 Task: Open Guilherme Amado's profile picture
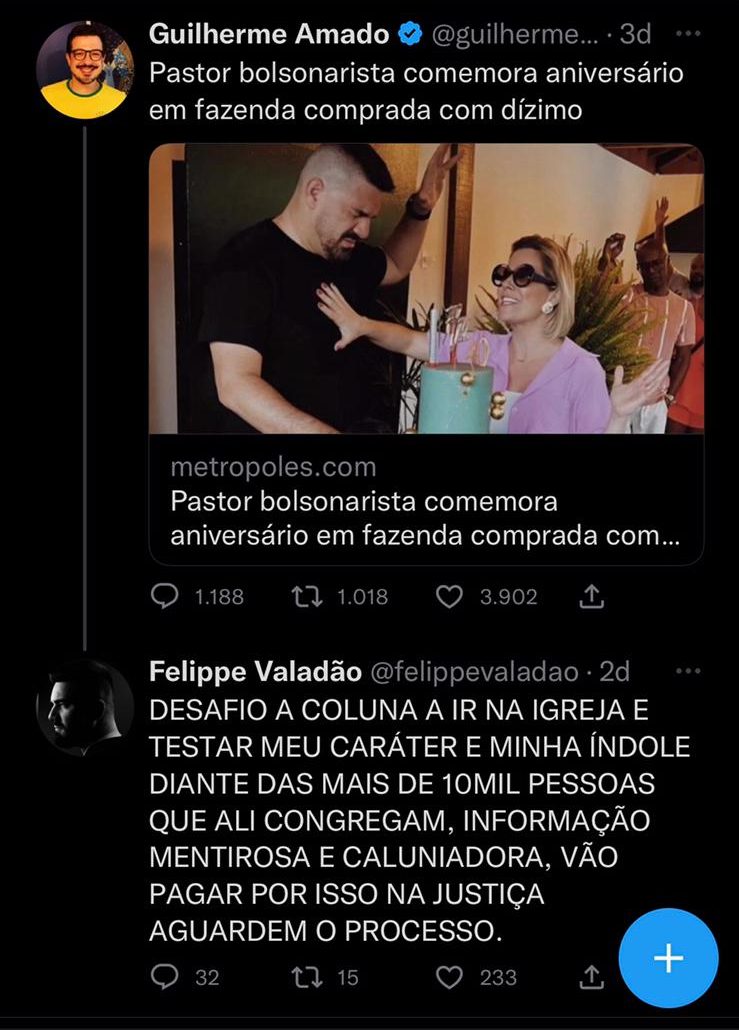tap(85, 70)
